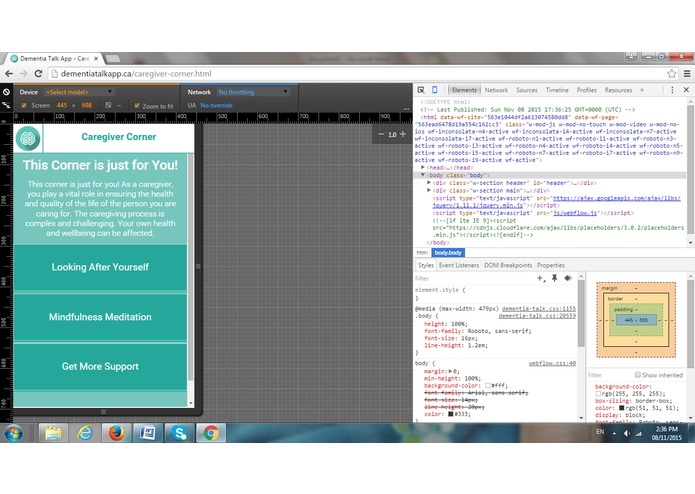The image size is (695, 494).
Task: Select the Styles sub-tab
Action: (x=426, y=265)
